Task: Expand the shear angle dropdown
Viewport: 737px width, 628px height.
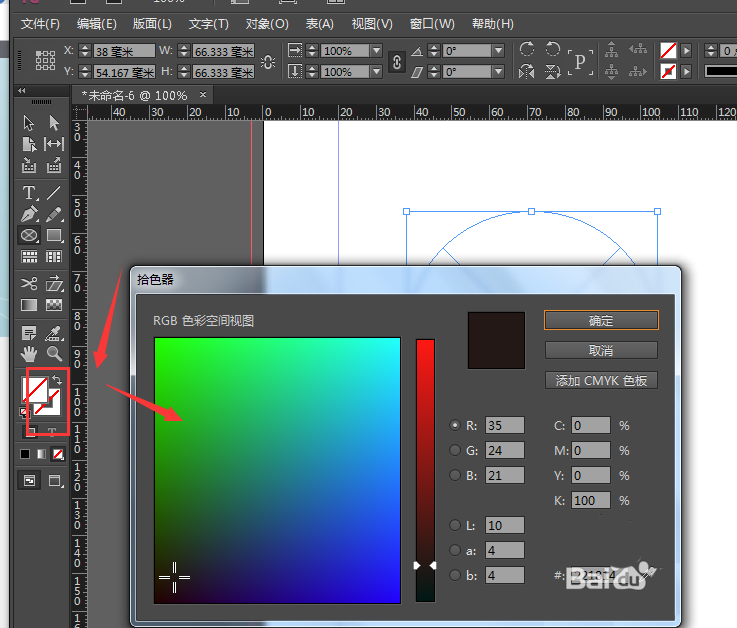Action: pyautogui.click(x=497, y=72)
